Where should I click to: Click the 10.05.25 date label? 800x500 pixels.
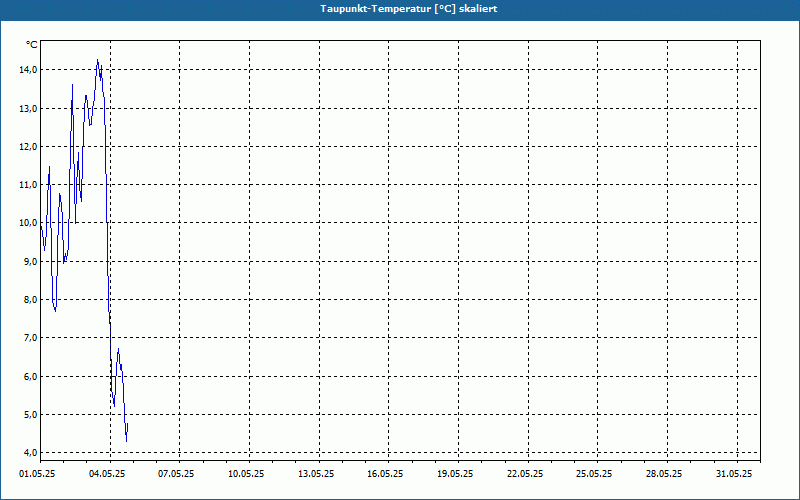pyautogui.click(x=246, y=474)
